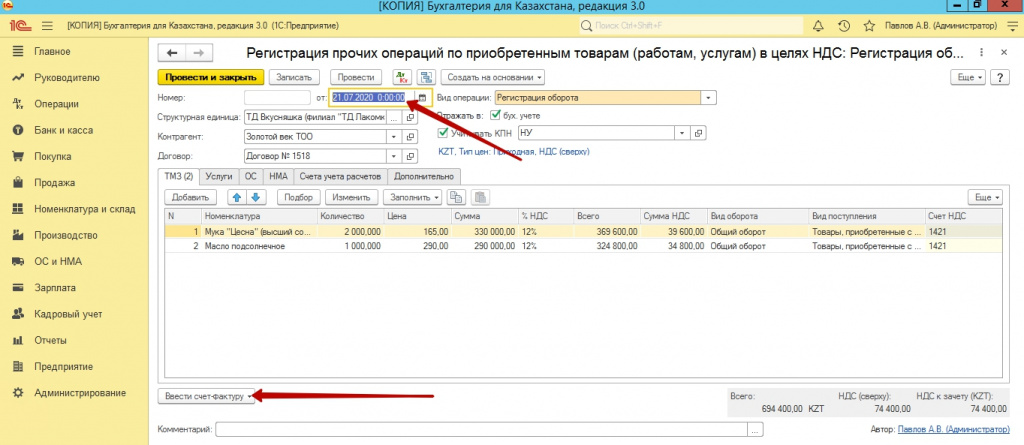Image resolution: width=1024 pixels, height=445 pixels.
Task: Select row Мука "Цесна" nomenclature cell
Action: 259,231
